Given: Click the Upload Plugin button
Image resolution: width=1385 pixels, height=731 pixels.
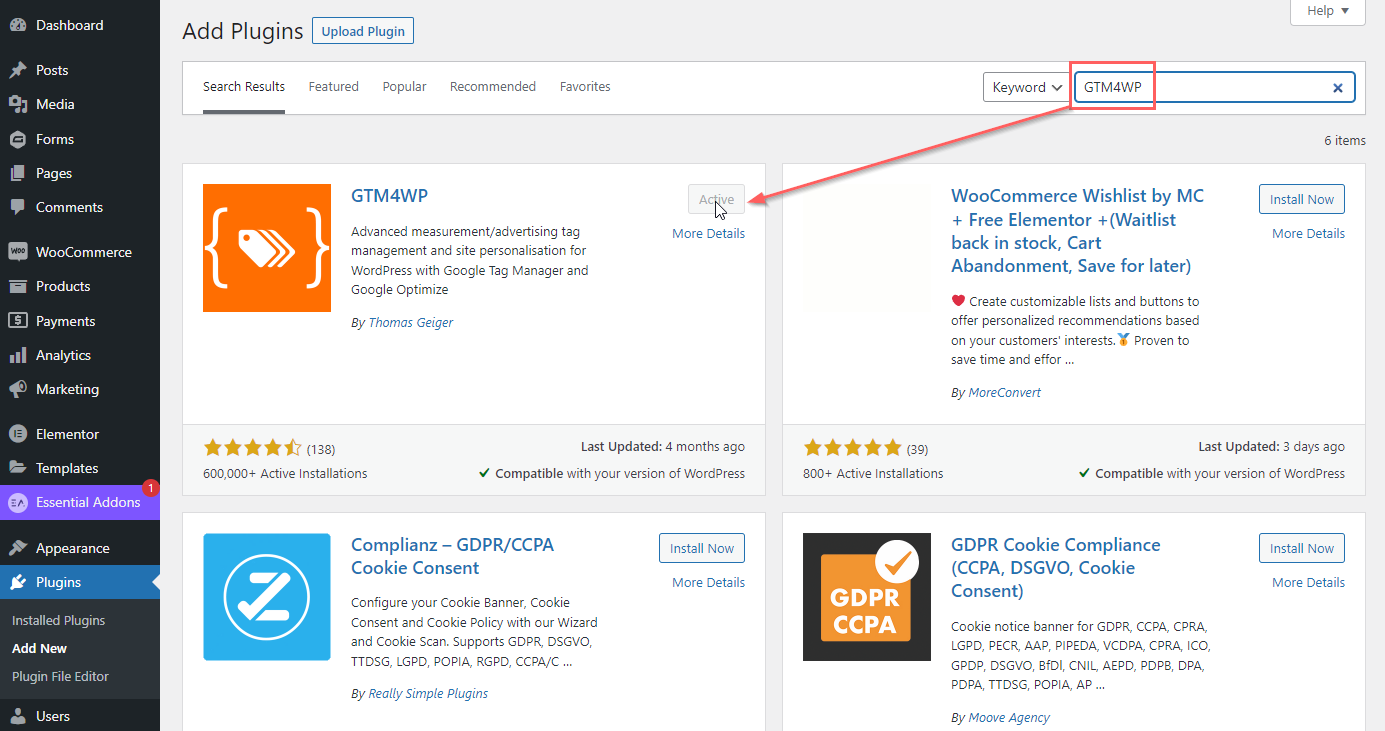Looking at the screenshot, I should 363,31.
